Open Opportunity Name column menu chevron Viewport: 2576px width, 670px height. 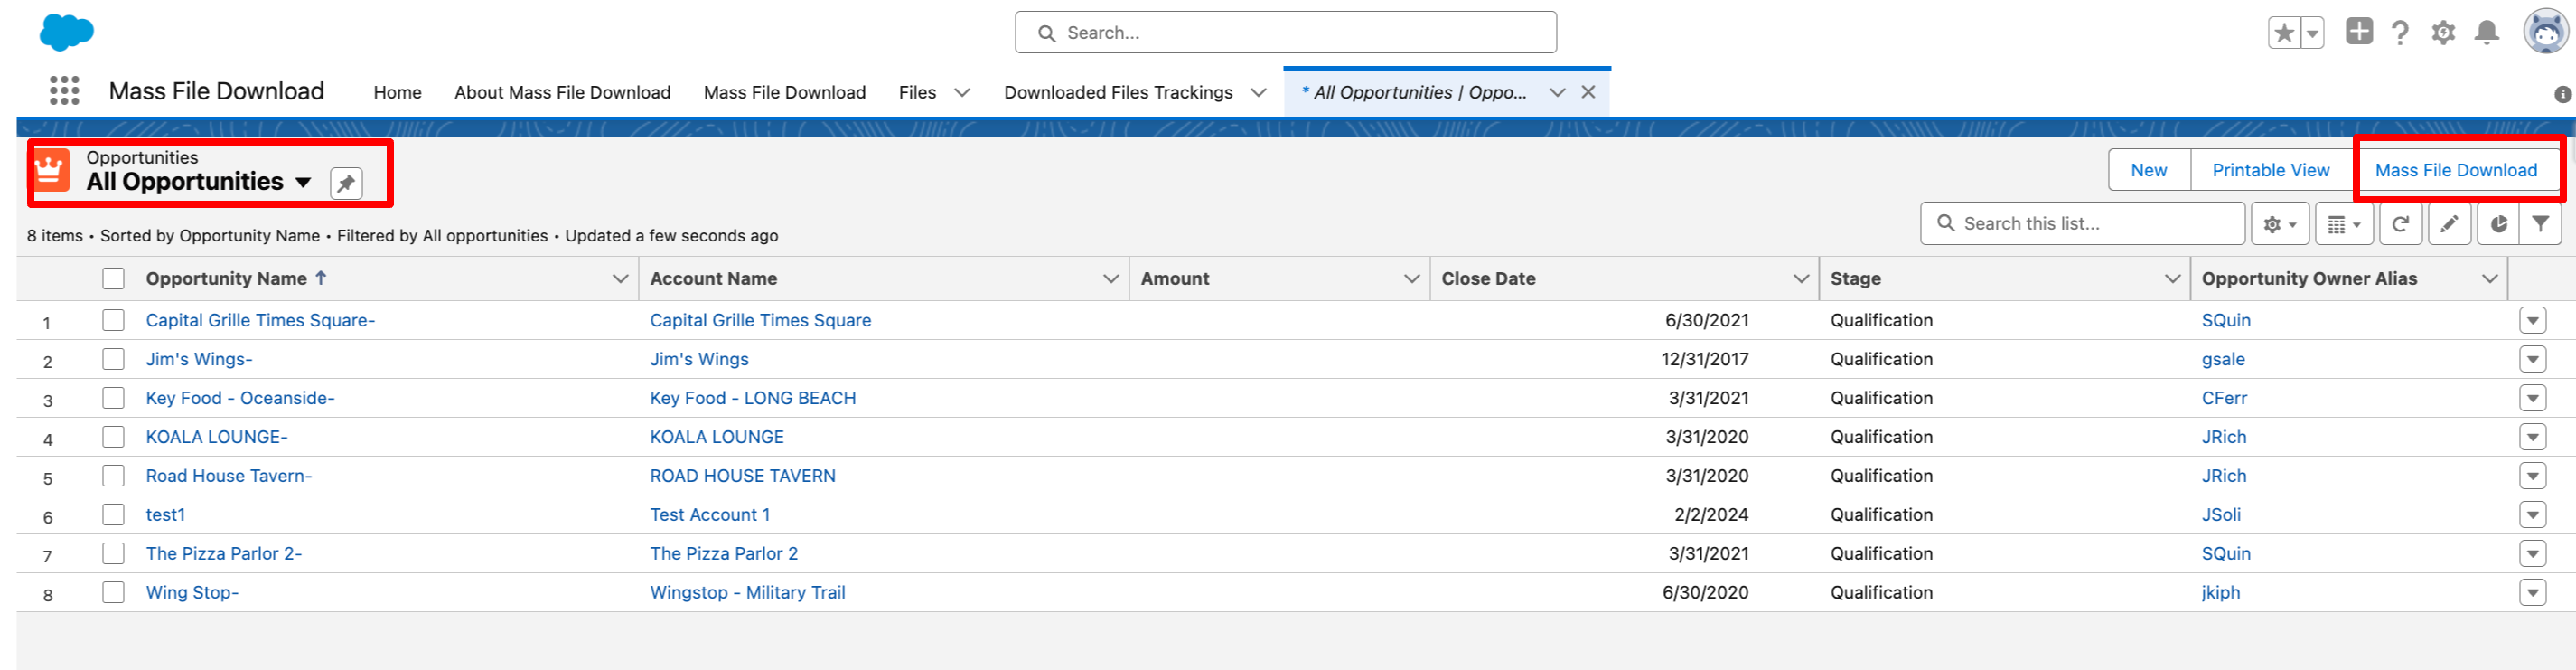point(620,279)
